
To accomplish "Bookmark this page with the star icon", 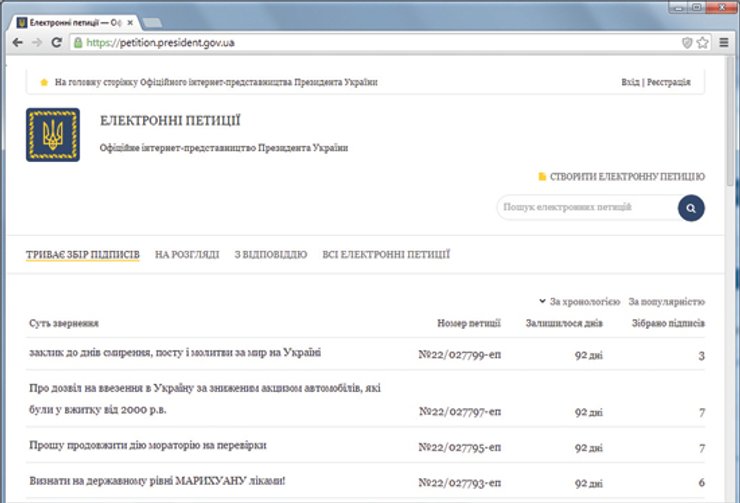I will (x=703, y=43).
